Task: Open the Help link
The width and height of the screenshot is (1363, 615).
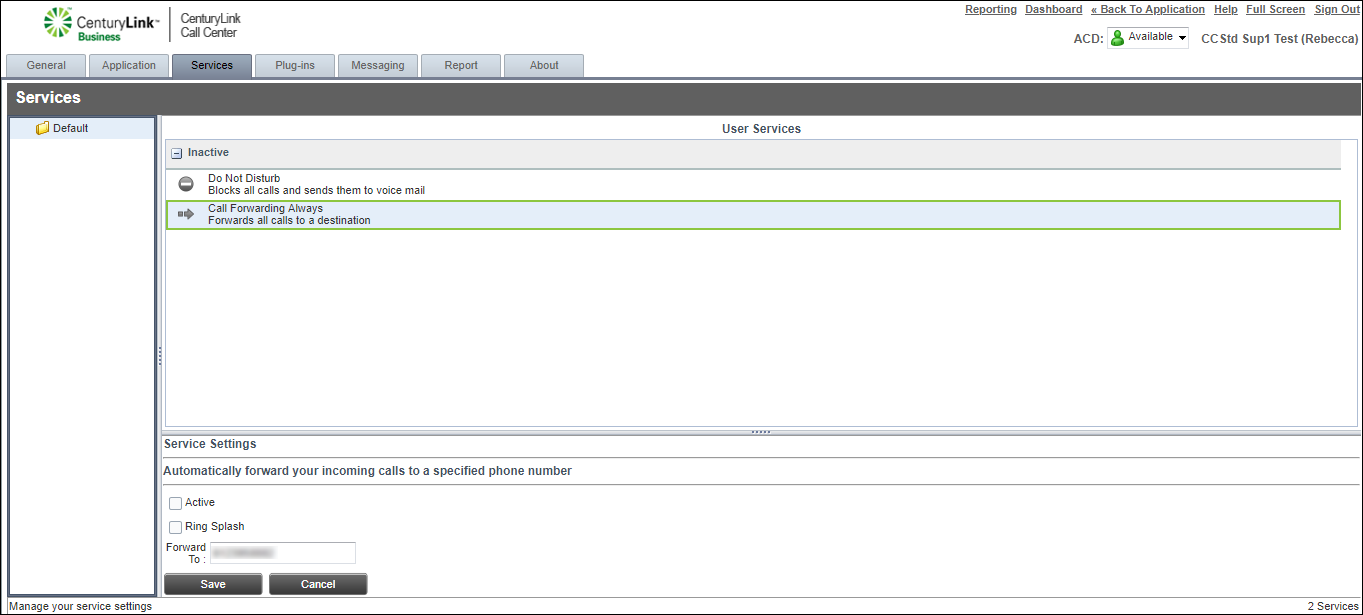Action: pyautogui.click(x=1226, y=9)
